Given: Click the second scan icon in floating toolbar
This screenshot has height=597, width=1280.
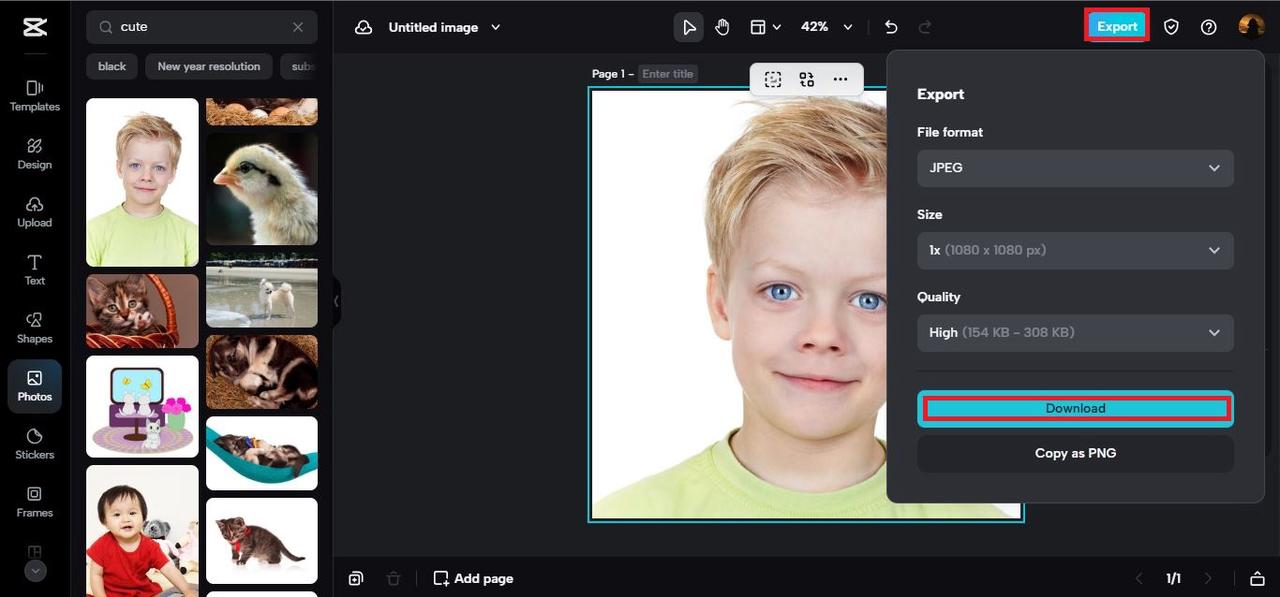Looking at the screenshot, I should [807, 80].
